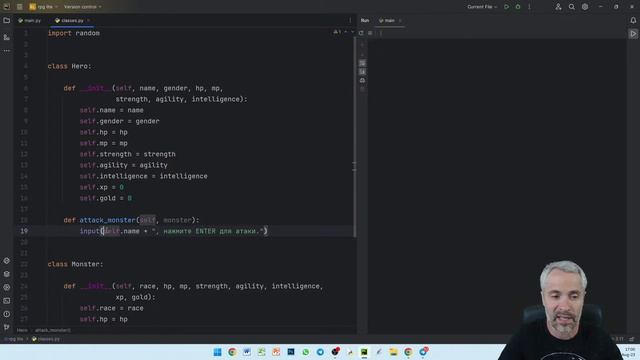Image resolution: width=640 pixels, height=360 pixels.
Task: Place cursor on 'import random' line
Action: (x=73, y=33)
